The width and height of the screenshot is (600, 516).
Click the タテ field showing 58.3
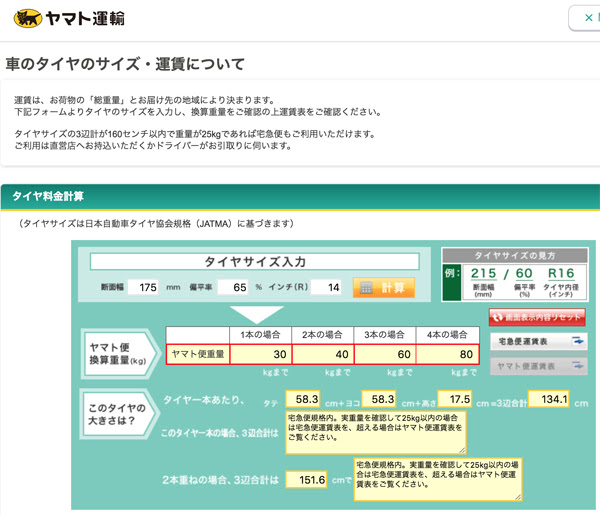tap(303, 399)
